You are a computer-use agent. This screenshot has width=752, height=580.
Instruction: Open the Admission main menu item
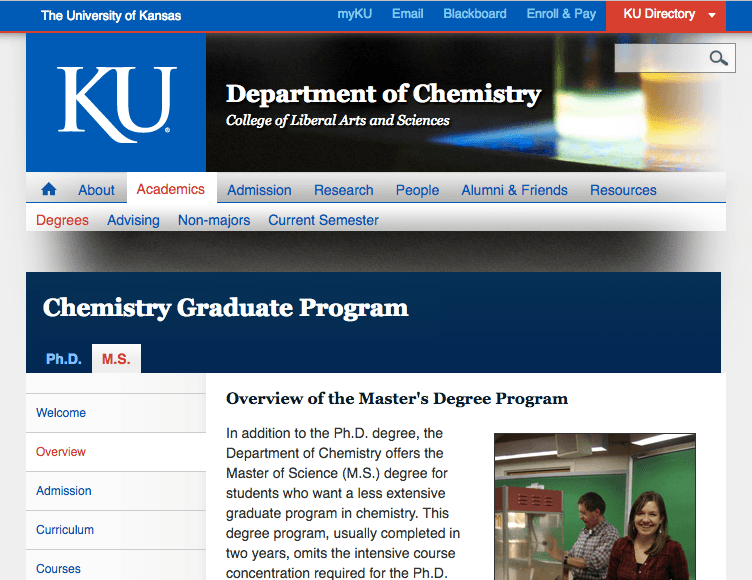(259, 190)
